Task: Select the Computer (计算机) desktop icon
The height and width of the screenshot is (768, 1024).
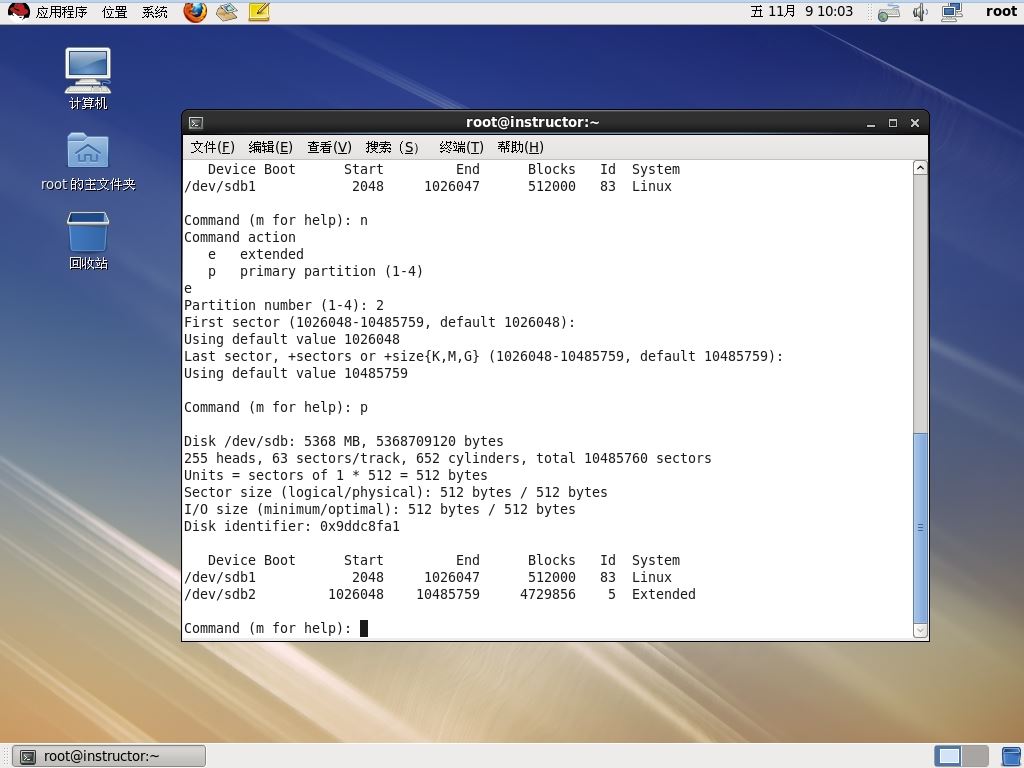Action: [x=88, y=79]
